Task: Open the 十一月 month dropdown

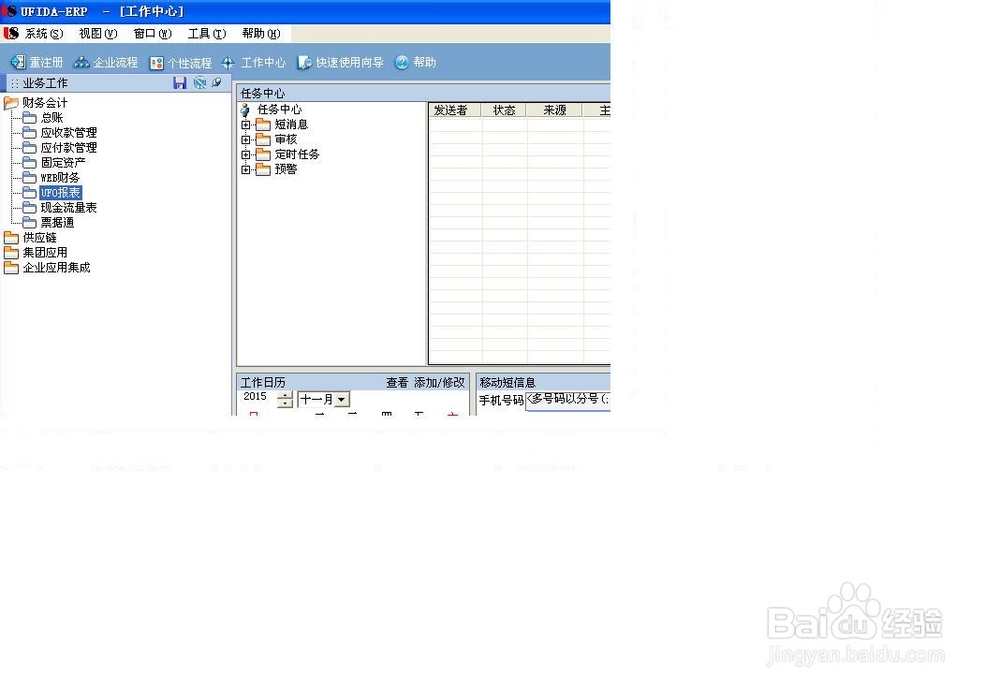Action: [342, 399]
